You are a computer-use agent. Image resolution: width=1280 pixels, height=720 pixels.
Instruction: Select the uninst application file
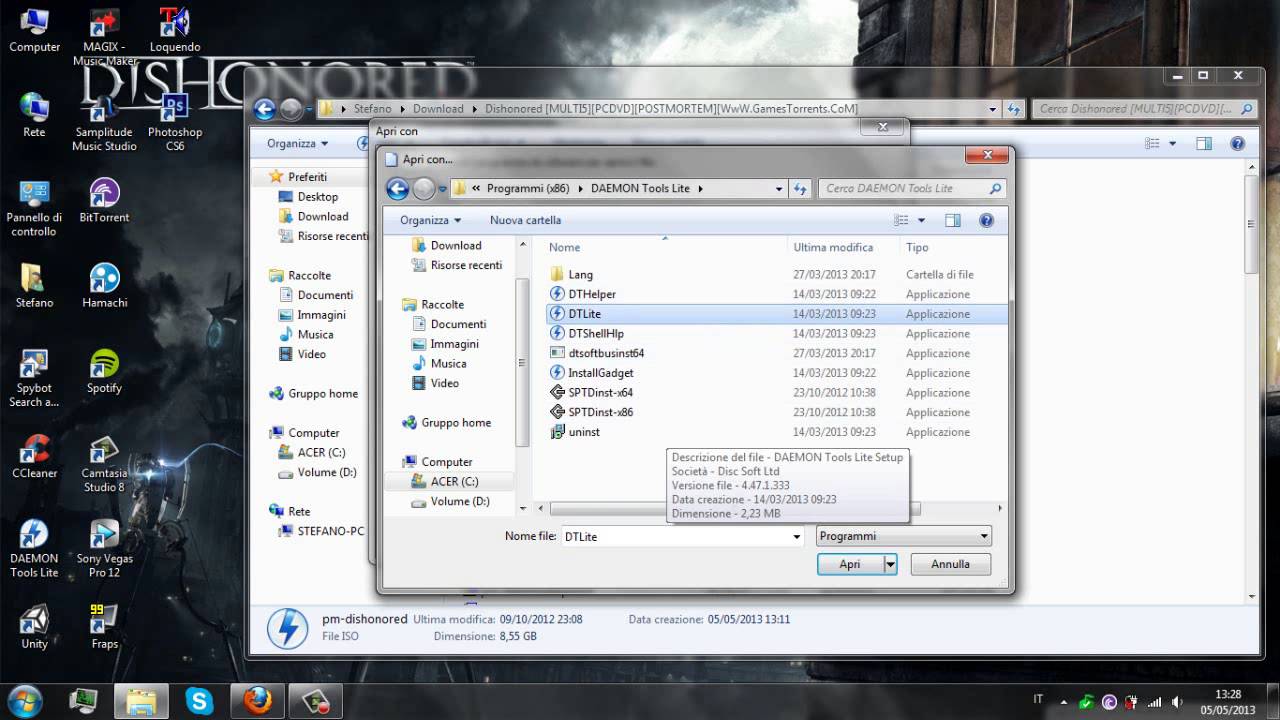(584, 432)
